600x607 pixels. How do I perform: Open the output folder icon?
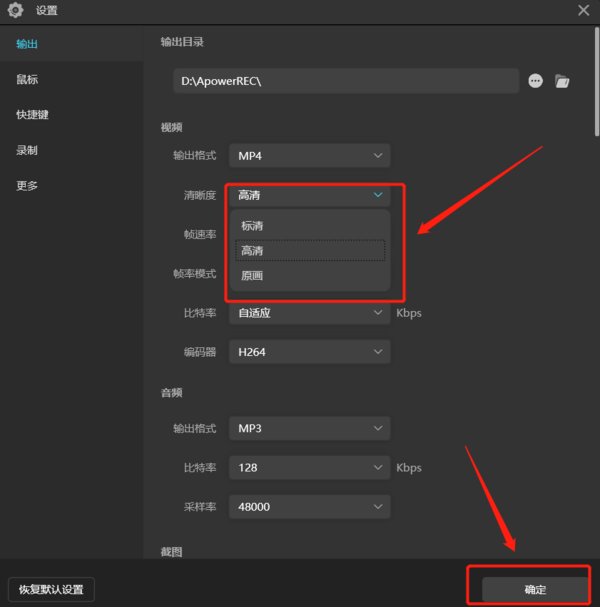click(562, 81)
